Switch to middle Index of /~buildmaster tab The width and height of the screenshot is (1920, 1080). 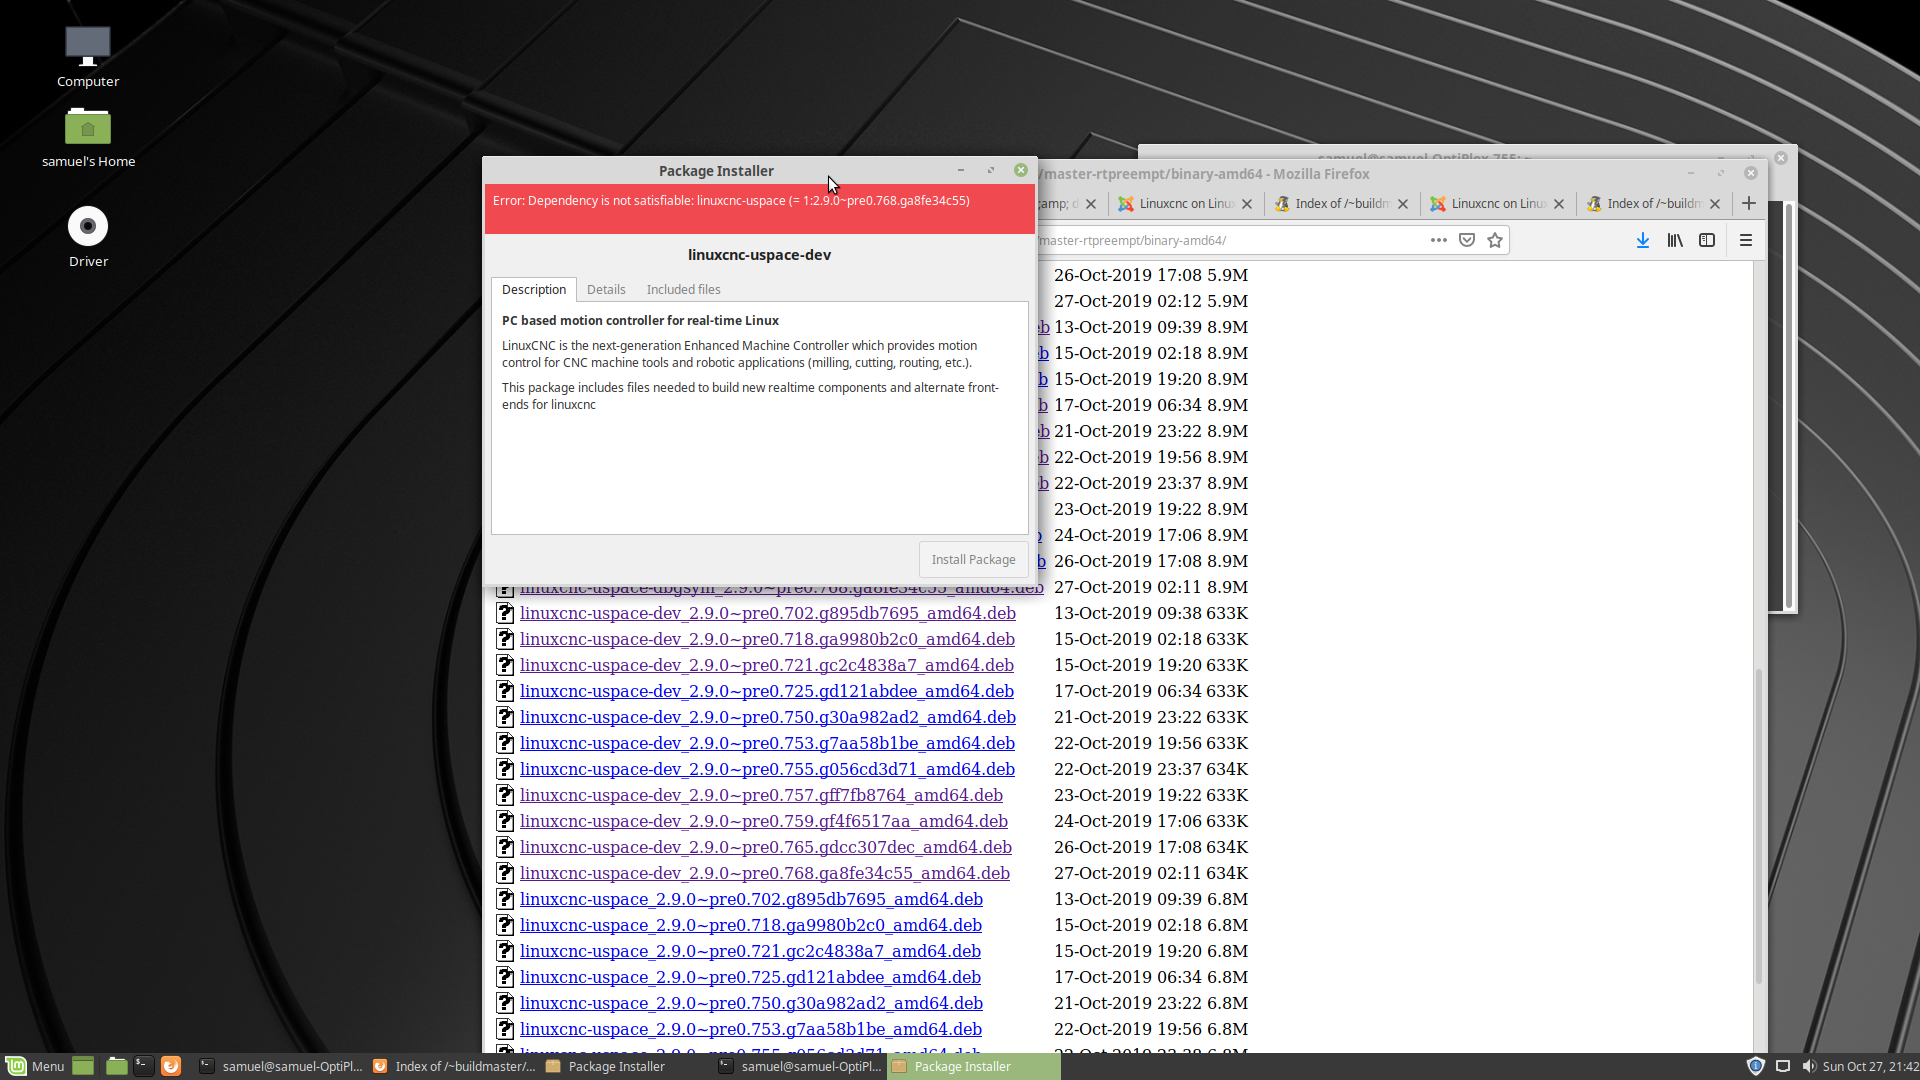[x=1341, y=204]
